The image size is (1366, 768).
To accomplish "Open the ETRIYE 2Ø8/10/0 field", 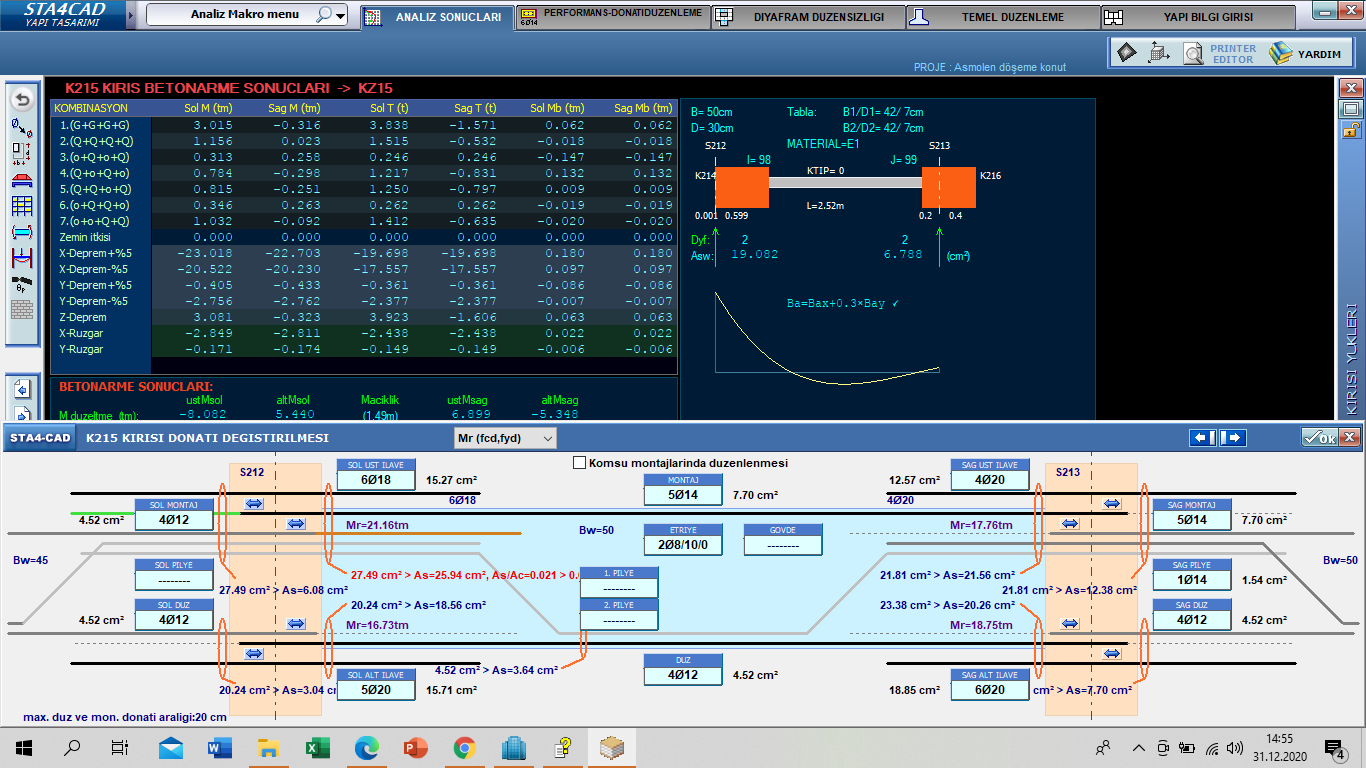I will point(682,545).
